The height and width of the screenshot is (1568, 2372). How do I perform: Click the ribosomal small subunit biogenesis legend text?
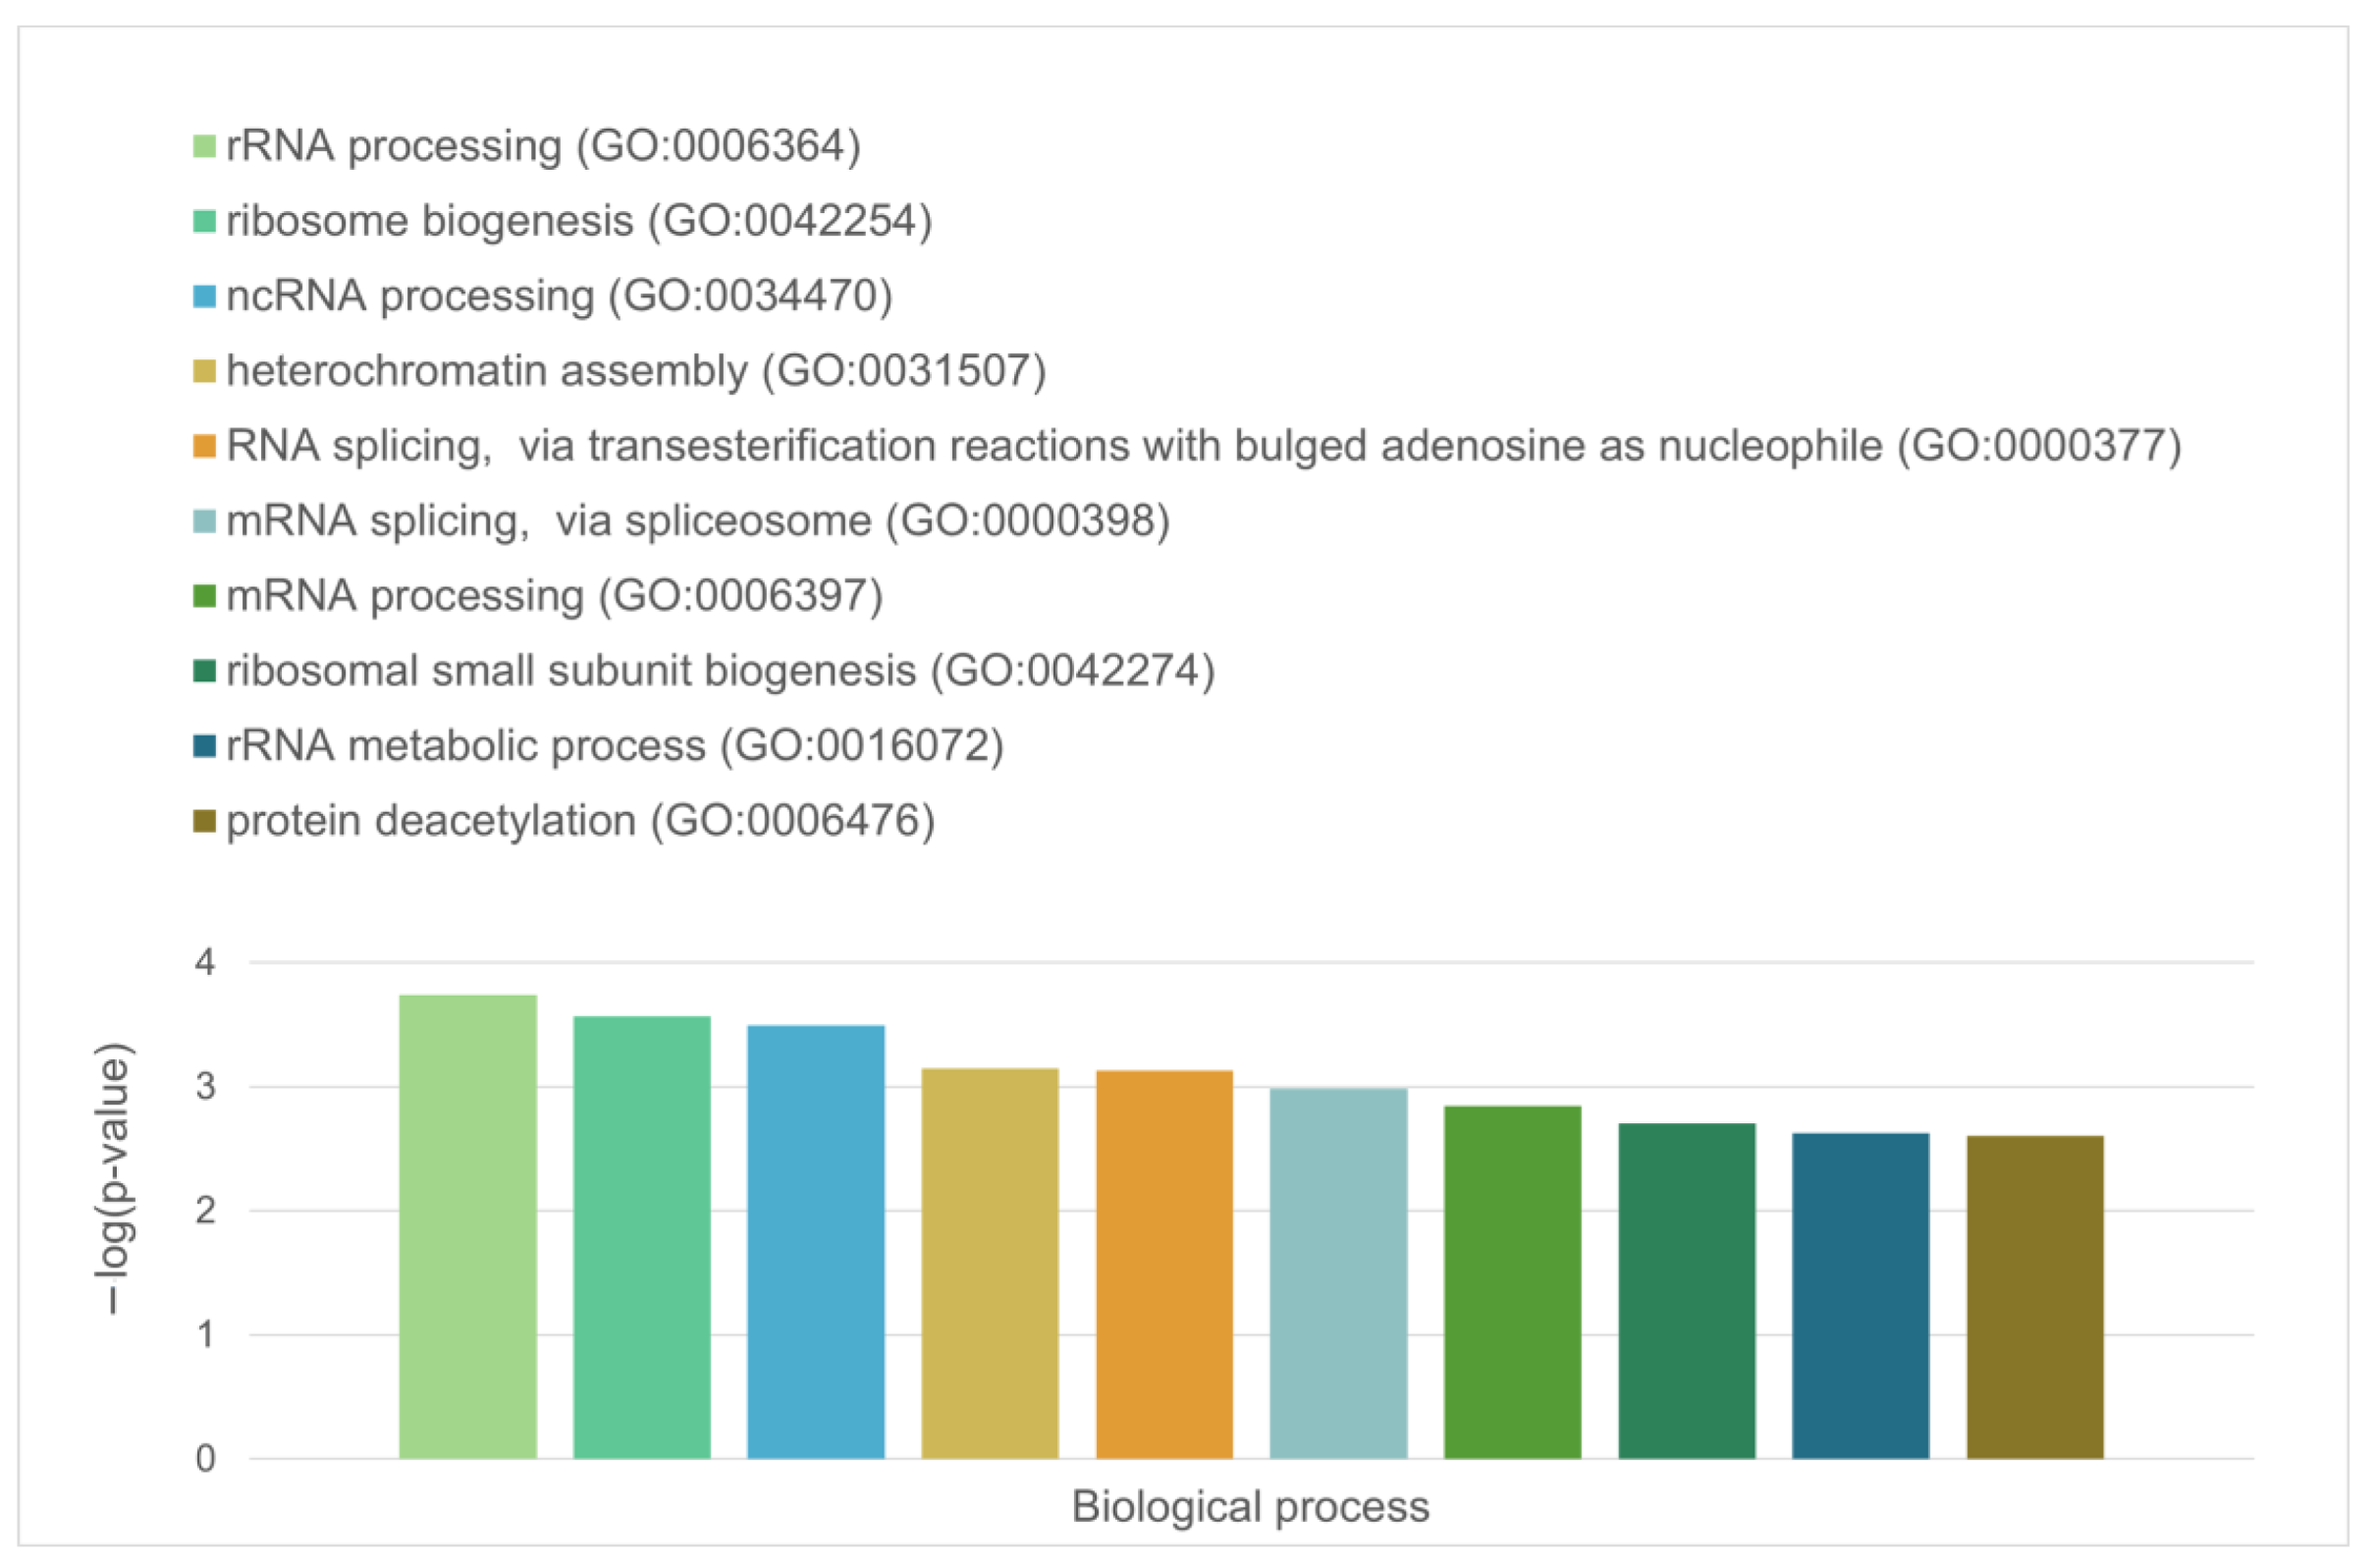click(720, 671)
